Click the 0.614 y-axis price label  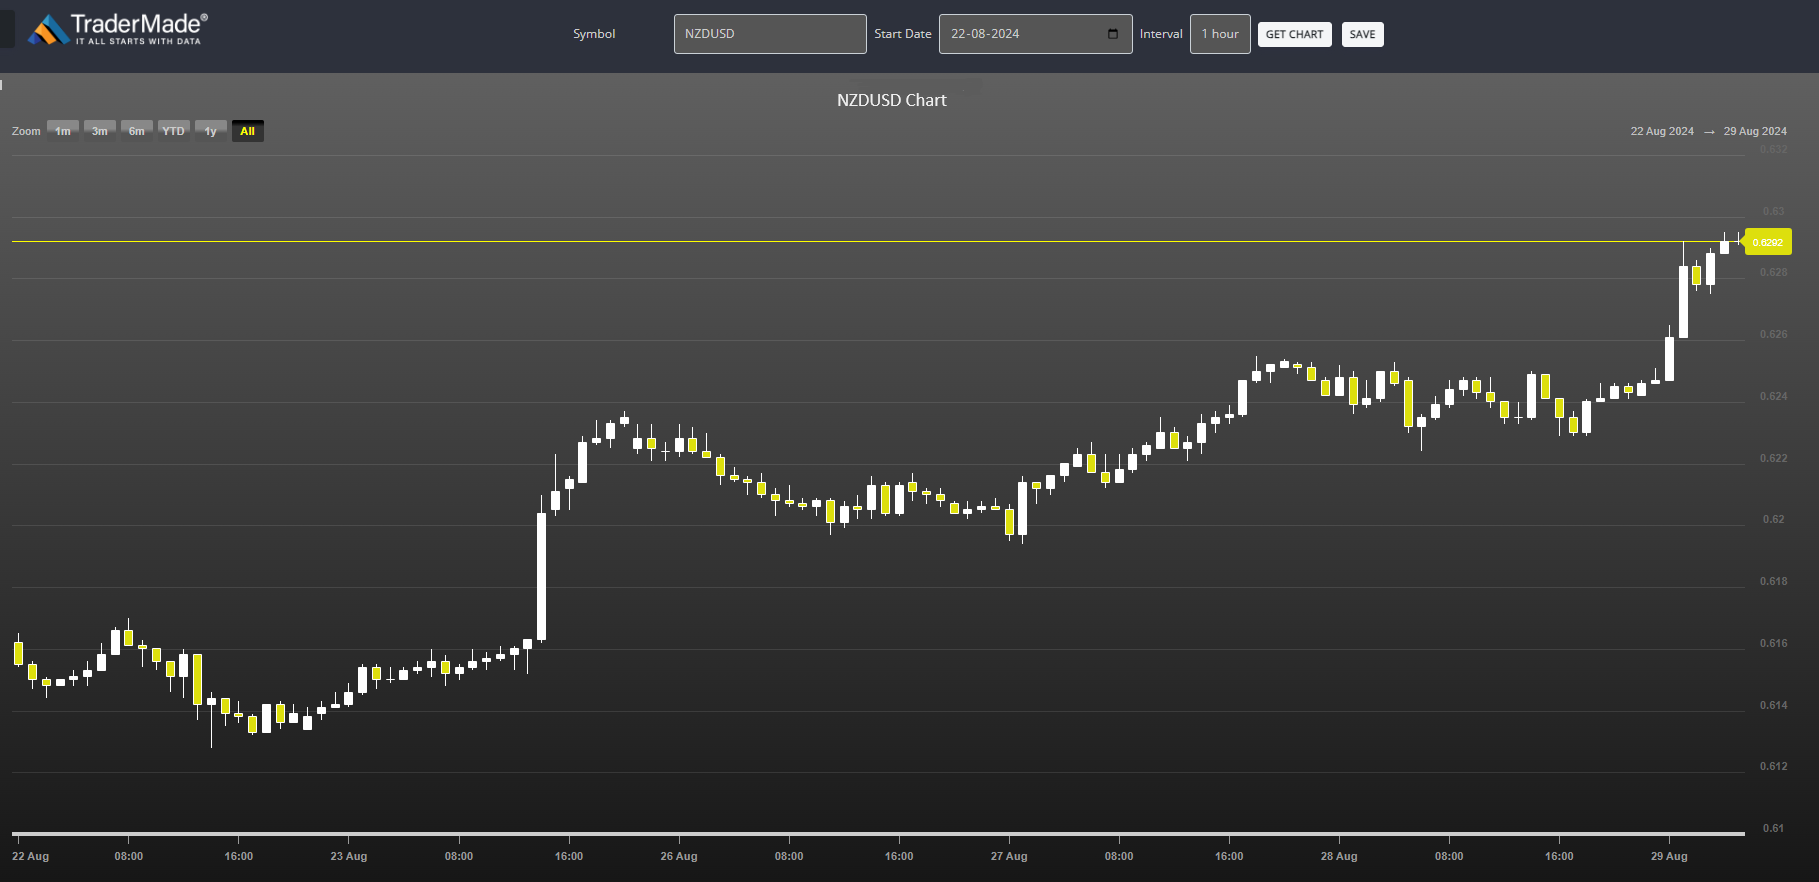(x=1773, y=705)
